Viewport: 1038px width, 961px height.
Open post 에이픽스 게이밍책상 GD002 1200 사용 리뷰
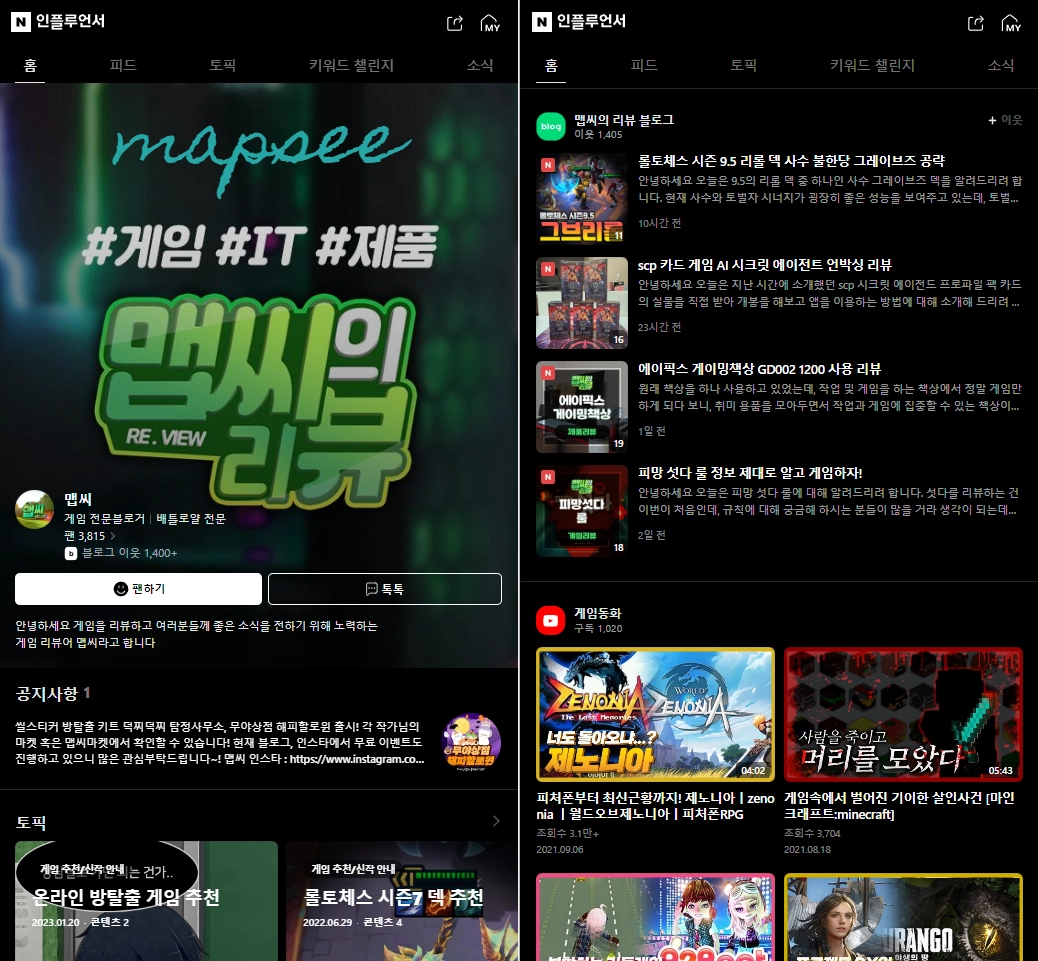click(x=759, y=369)
